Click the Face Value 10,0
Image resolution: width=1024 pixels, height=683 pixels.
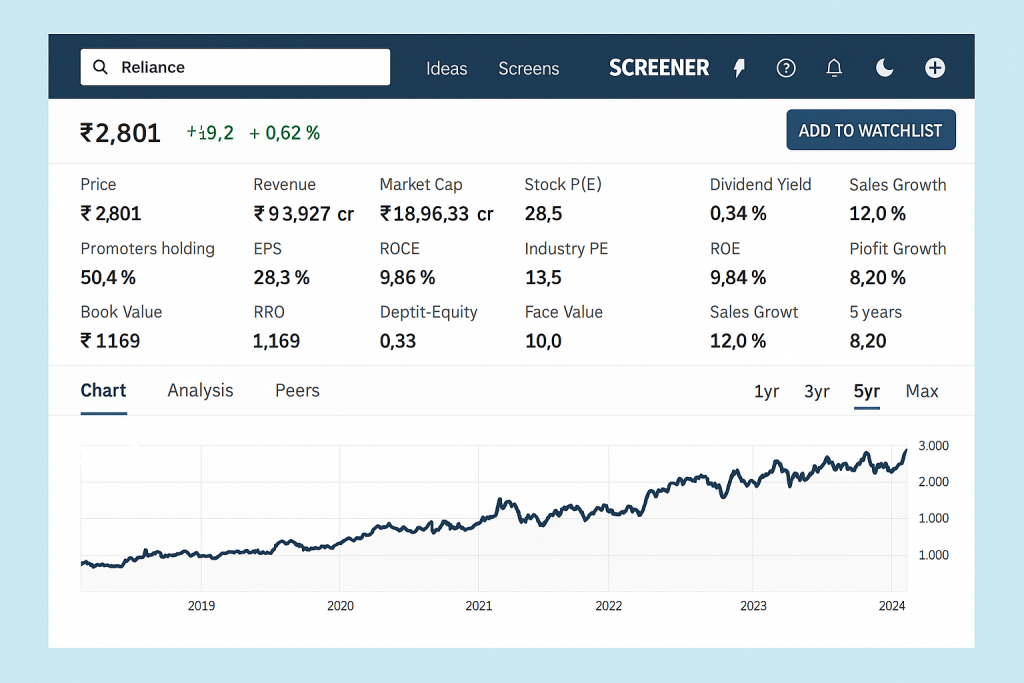(x=543, y=341)
